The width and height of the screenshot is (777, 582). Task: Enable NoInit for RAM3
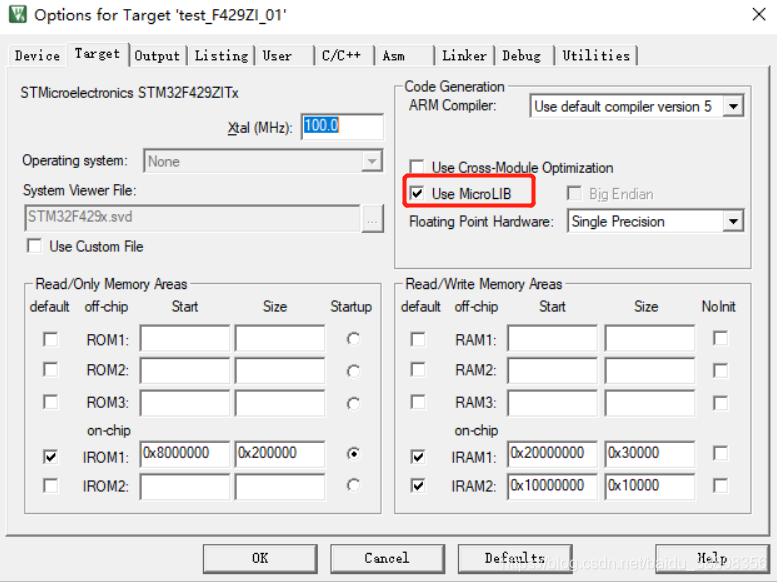(x=721, y=403)
